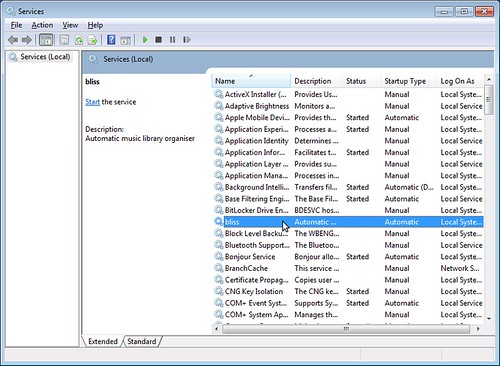Select the Application Experi... service
Screen dimensions: 500x366
coord(348,129)
